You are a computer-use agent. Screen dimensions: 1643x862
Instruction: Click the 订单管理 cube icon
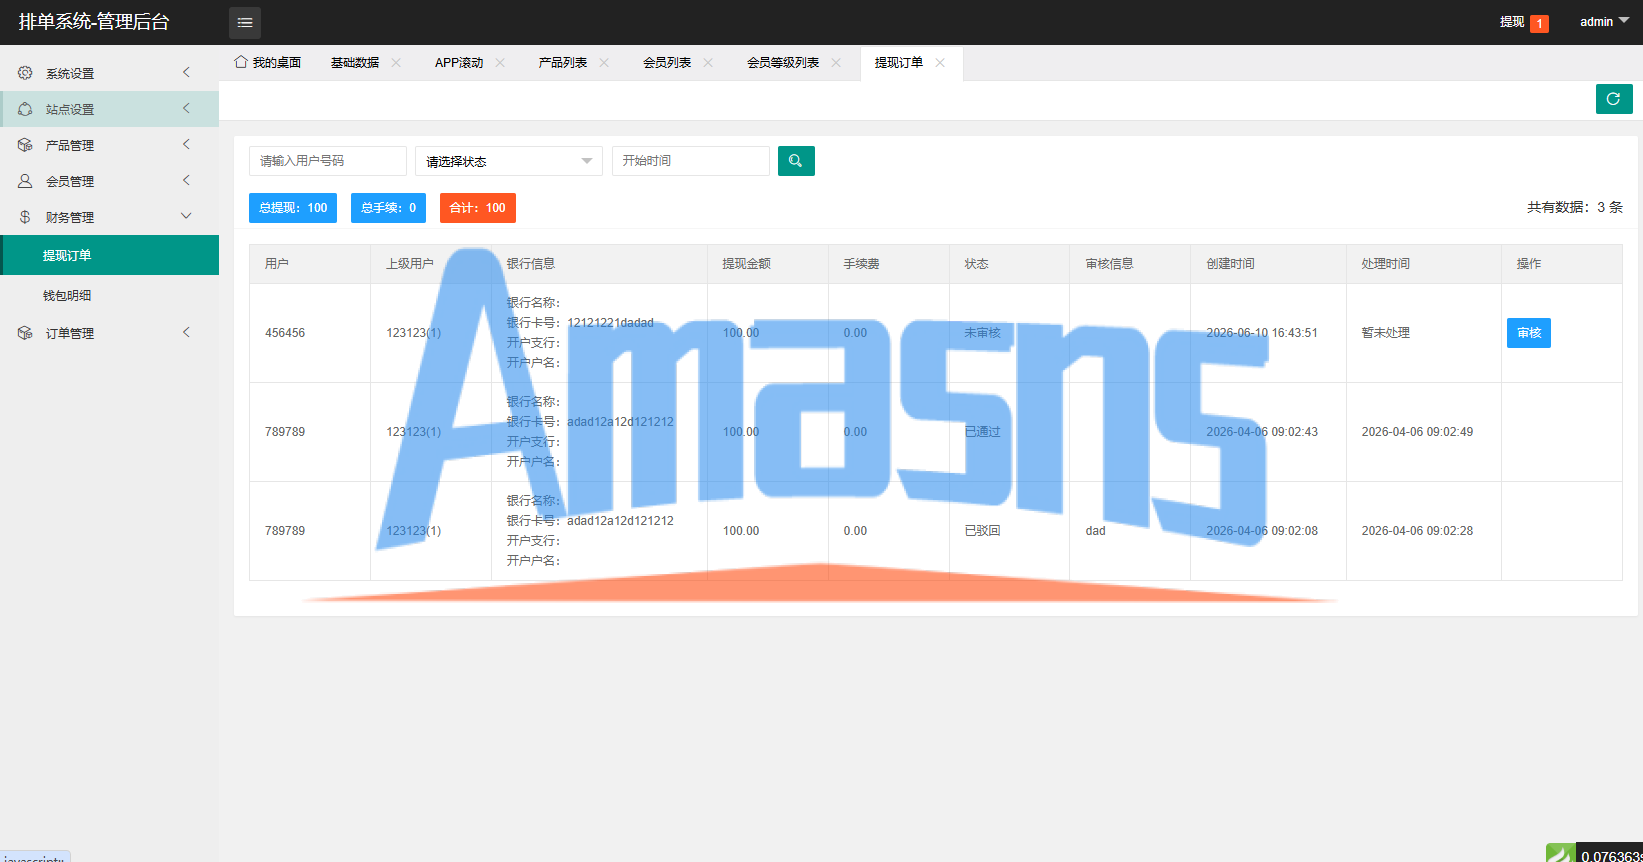[x=25, y=333]
